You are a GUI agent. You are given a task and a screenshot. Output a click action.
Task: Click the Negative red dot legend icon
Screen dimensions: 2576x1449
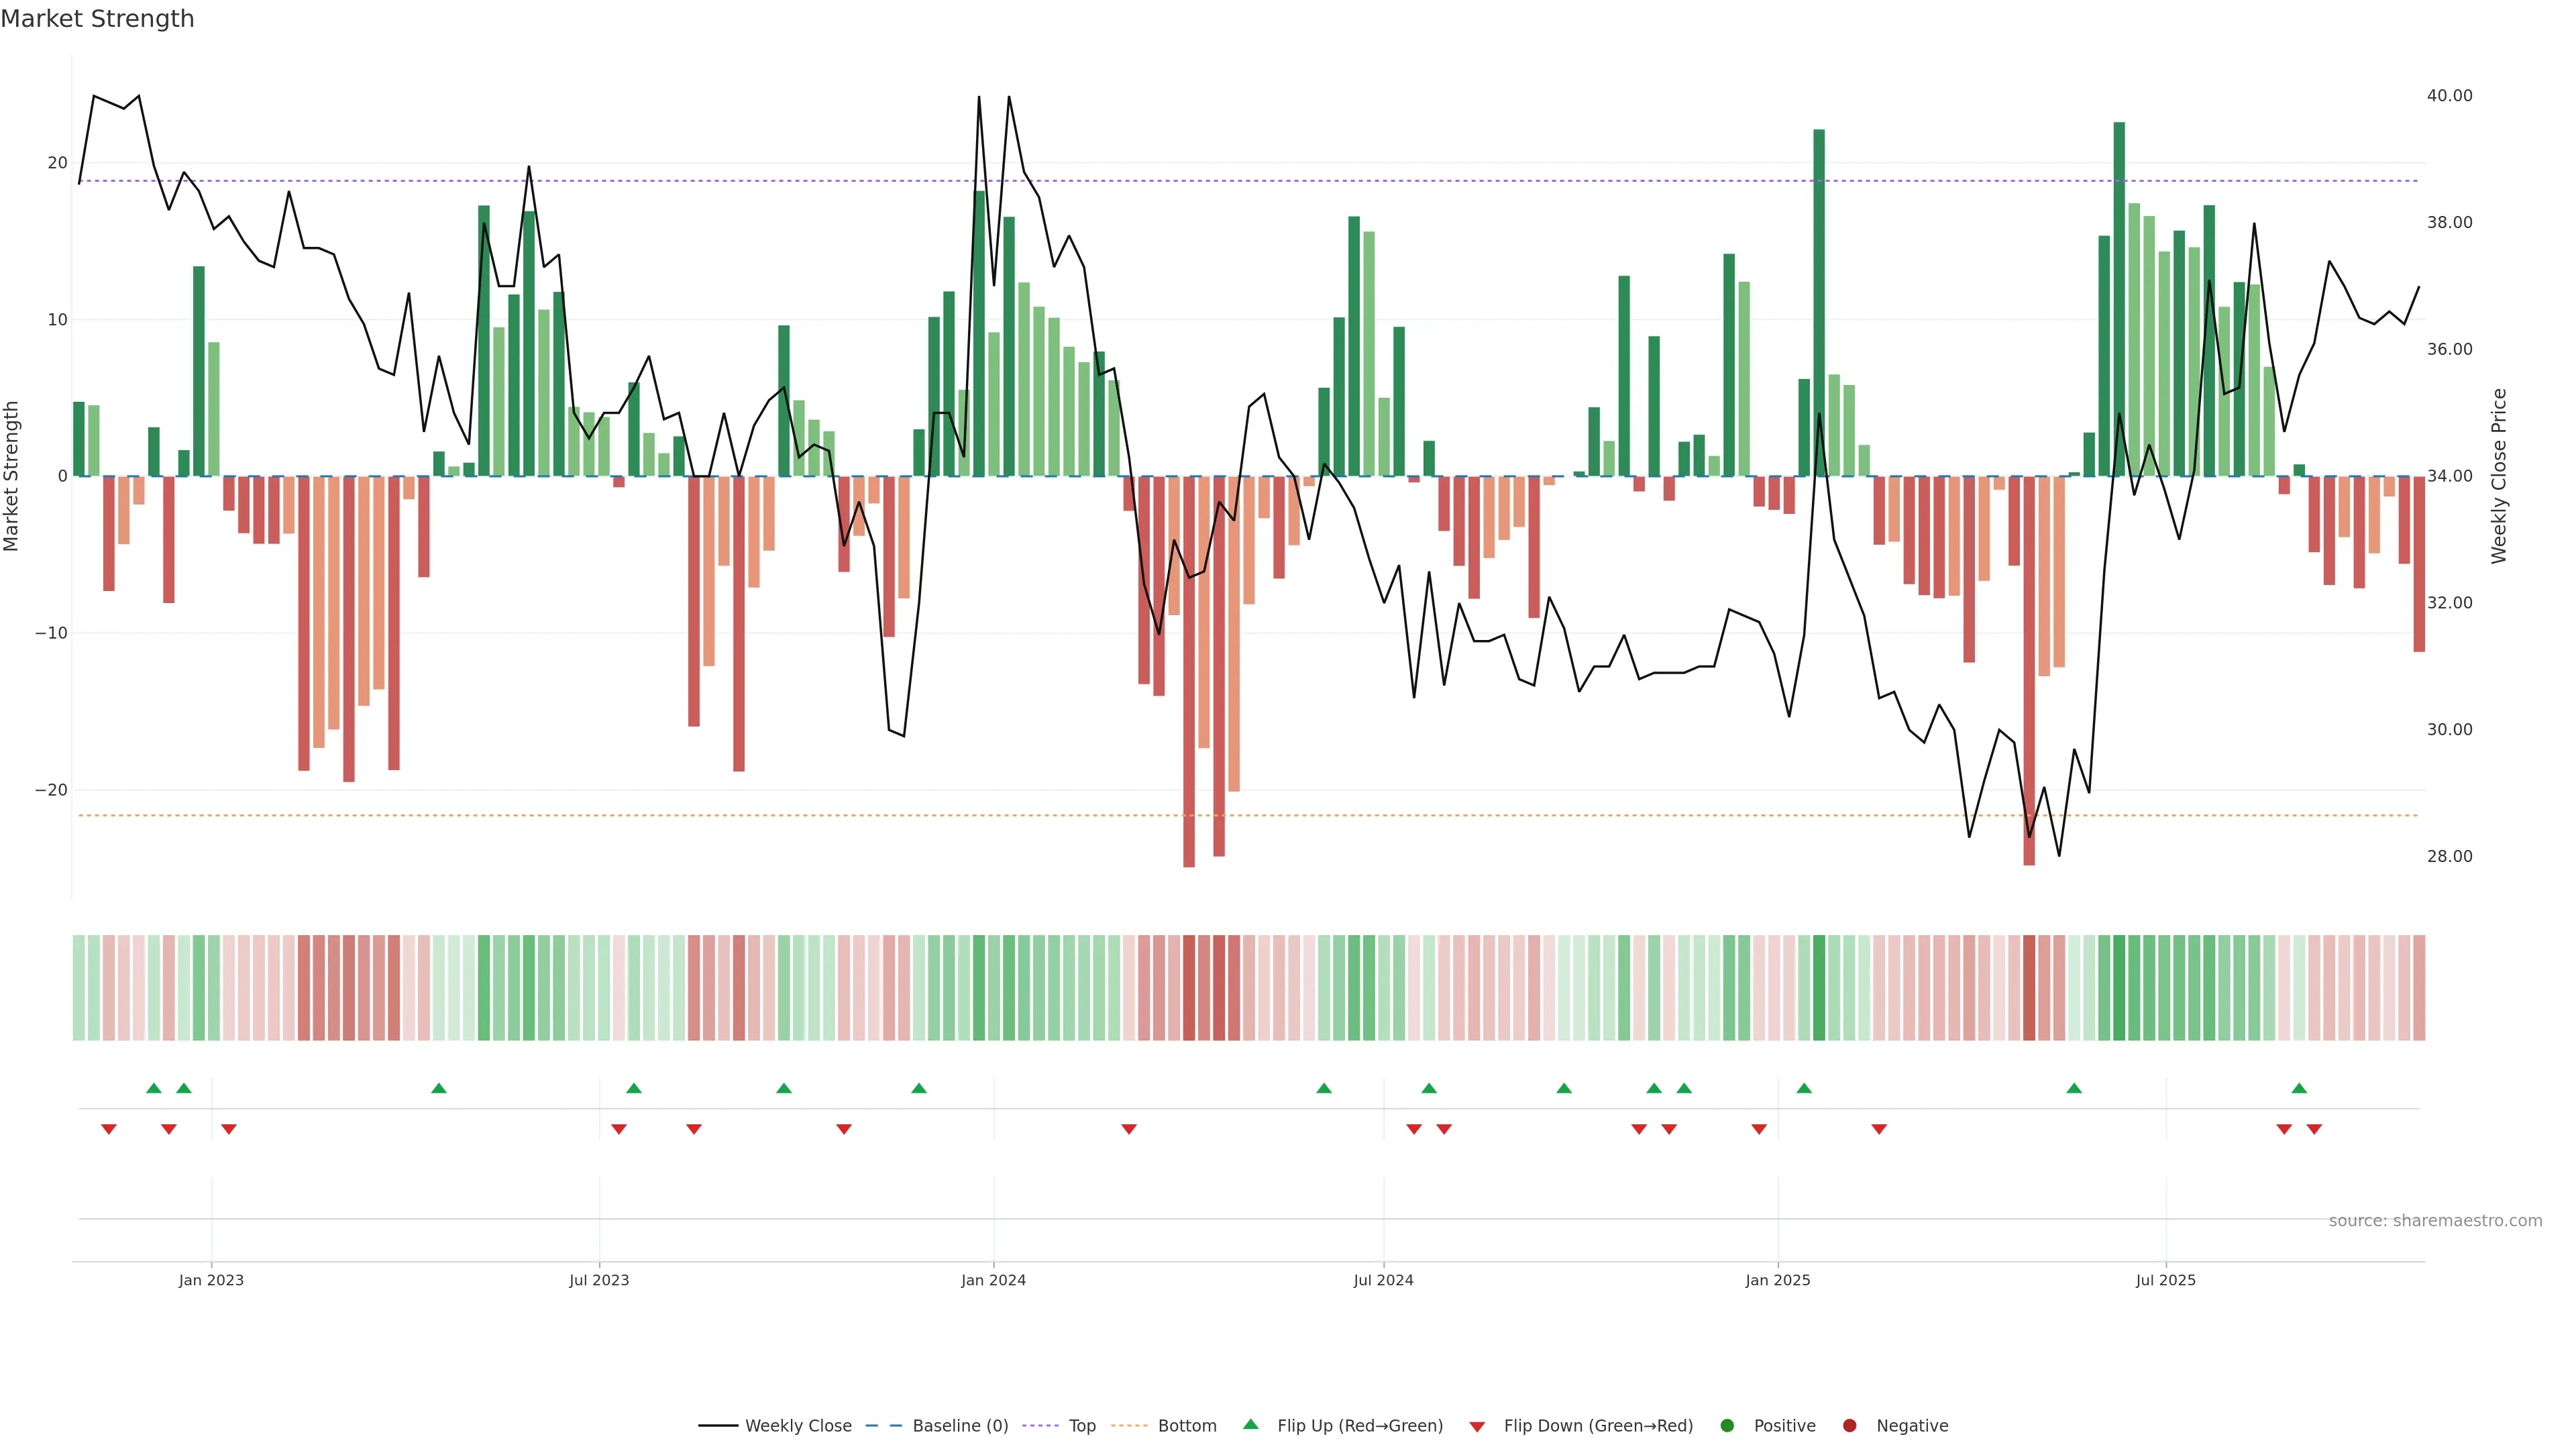(1849, 1425)
